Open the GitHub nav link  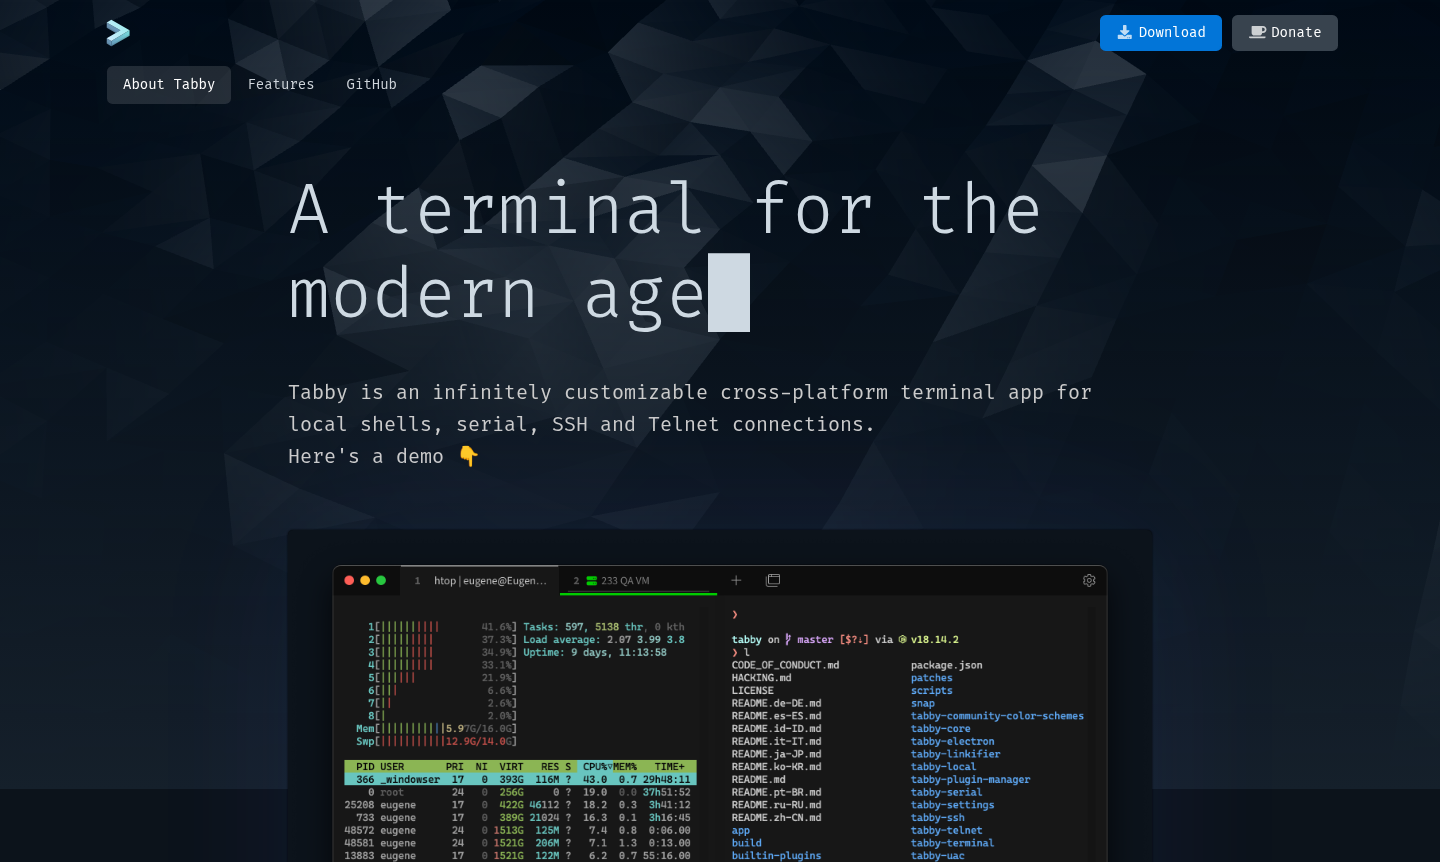click(x=371, y=85)
